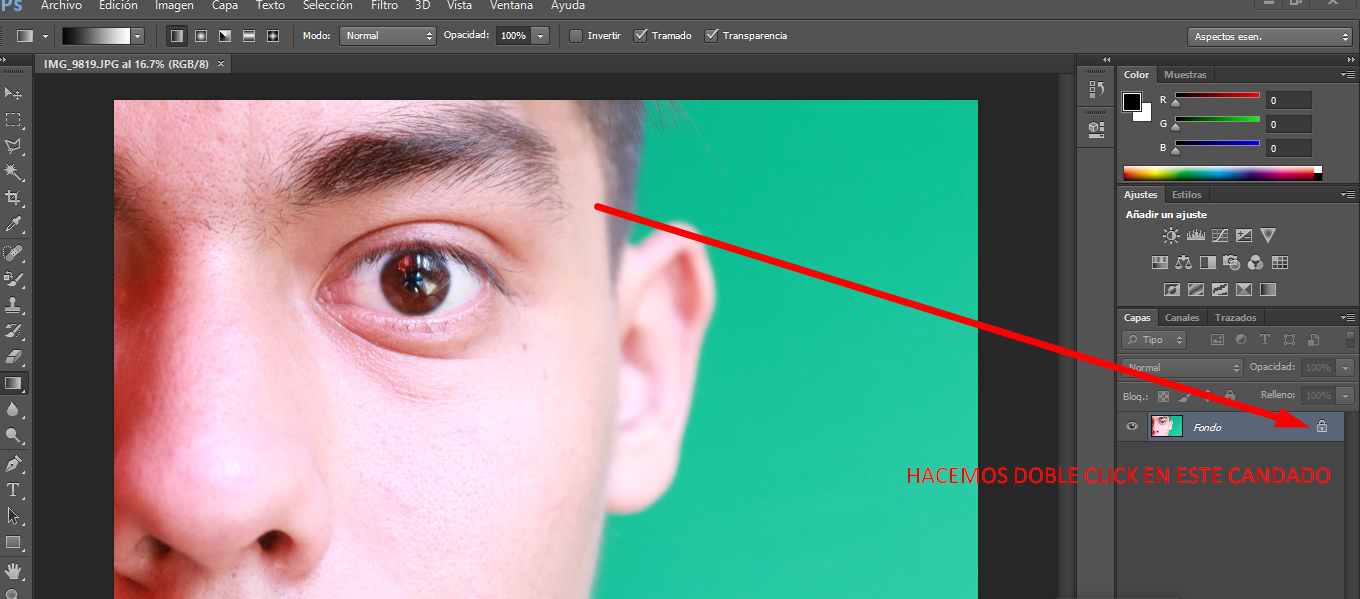Viewport: 1360px width, 599px height.
Task: Open the History panel icon
Action: [x=1095, y=89]
